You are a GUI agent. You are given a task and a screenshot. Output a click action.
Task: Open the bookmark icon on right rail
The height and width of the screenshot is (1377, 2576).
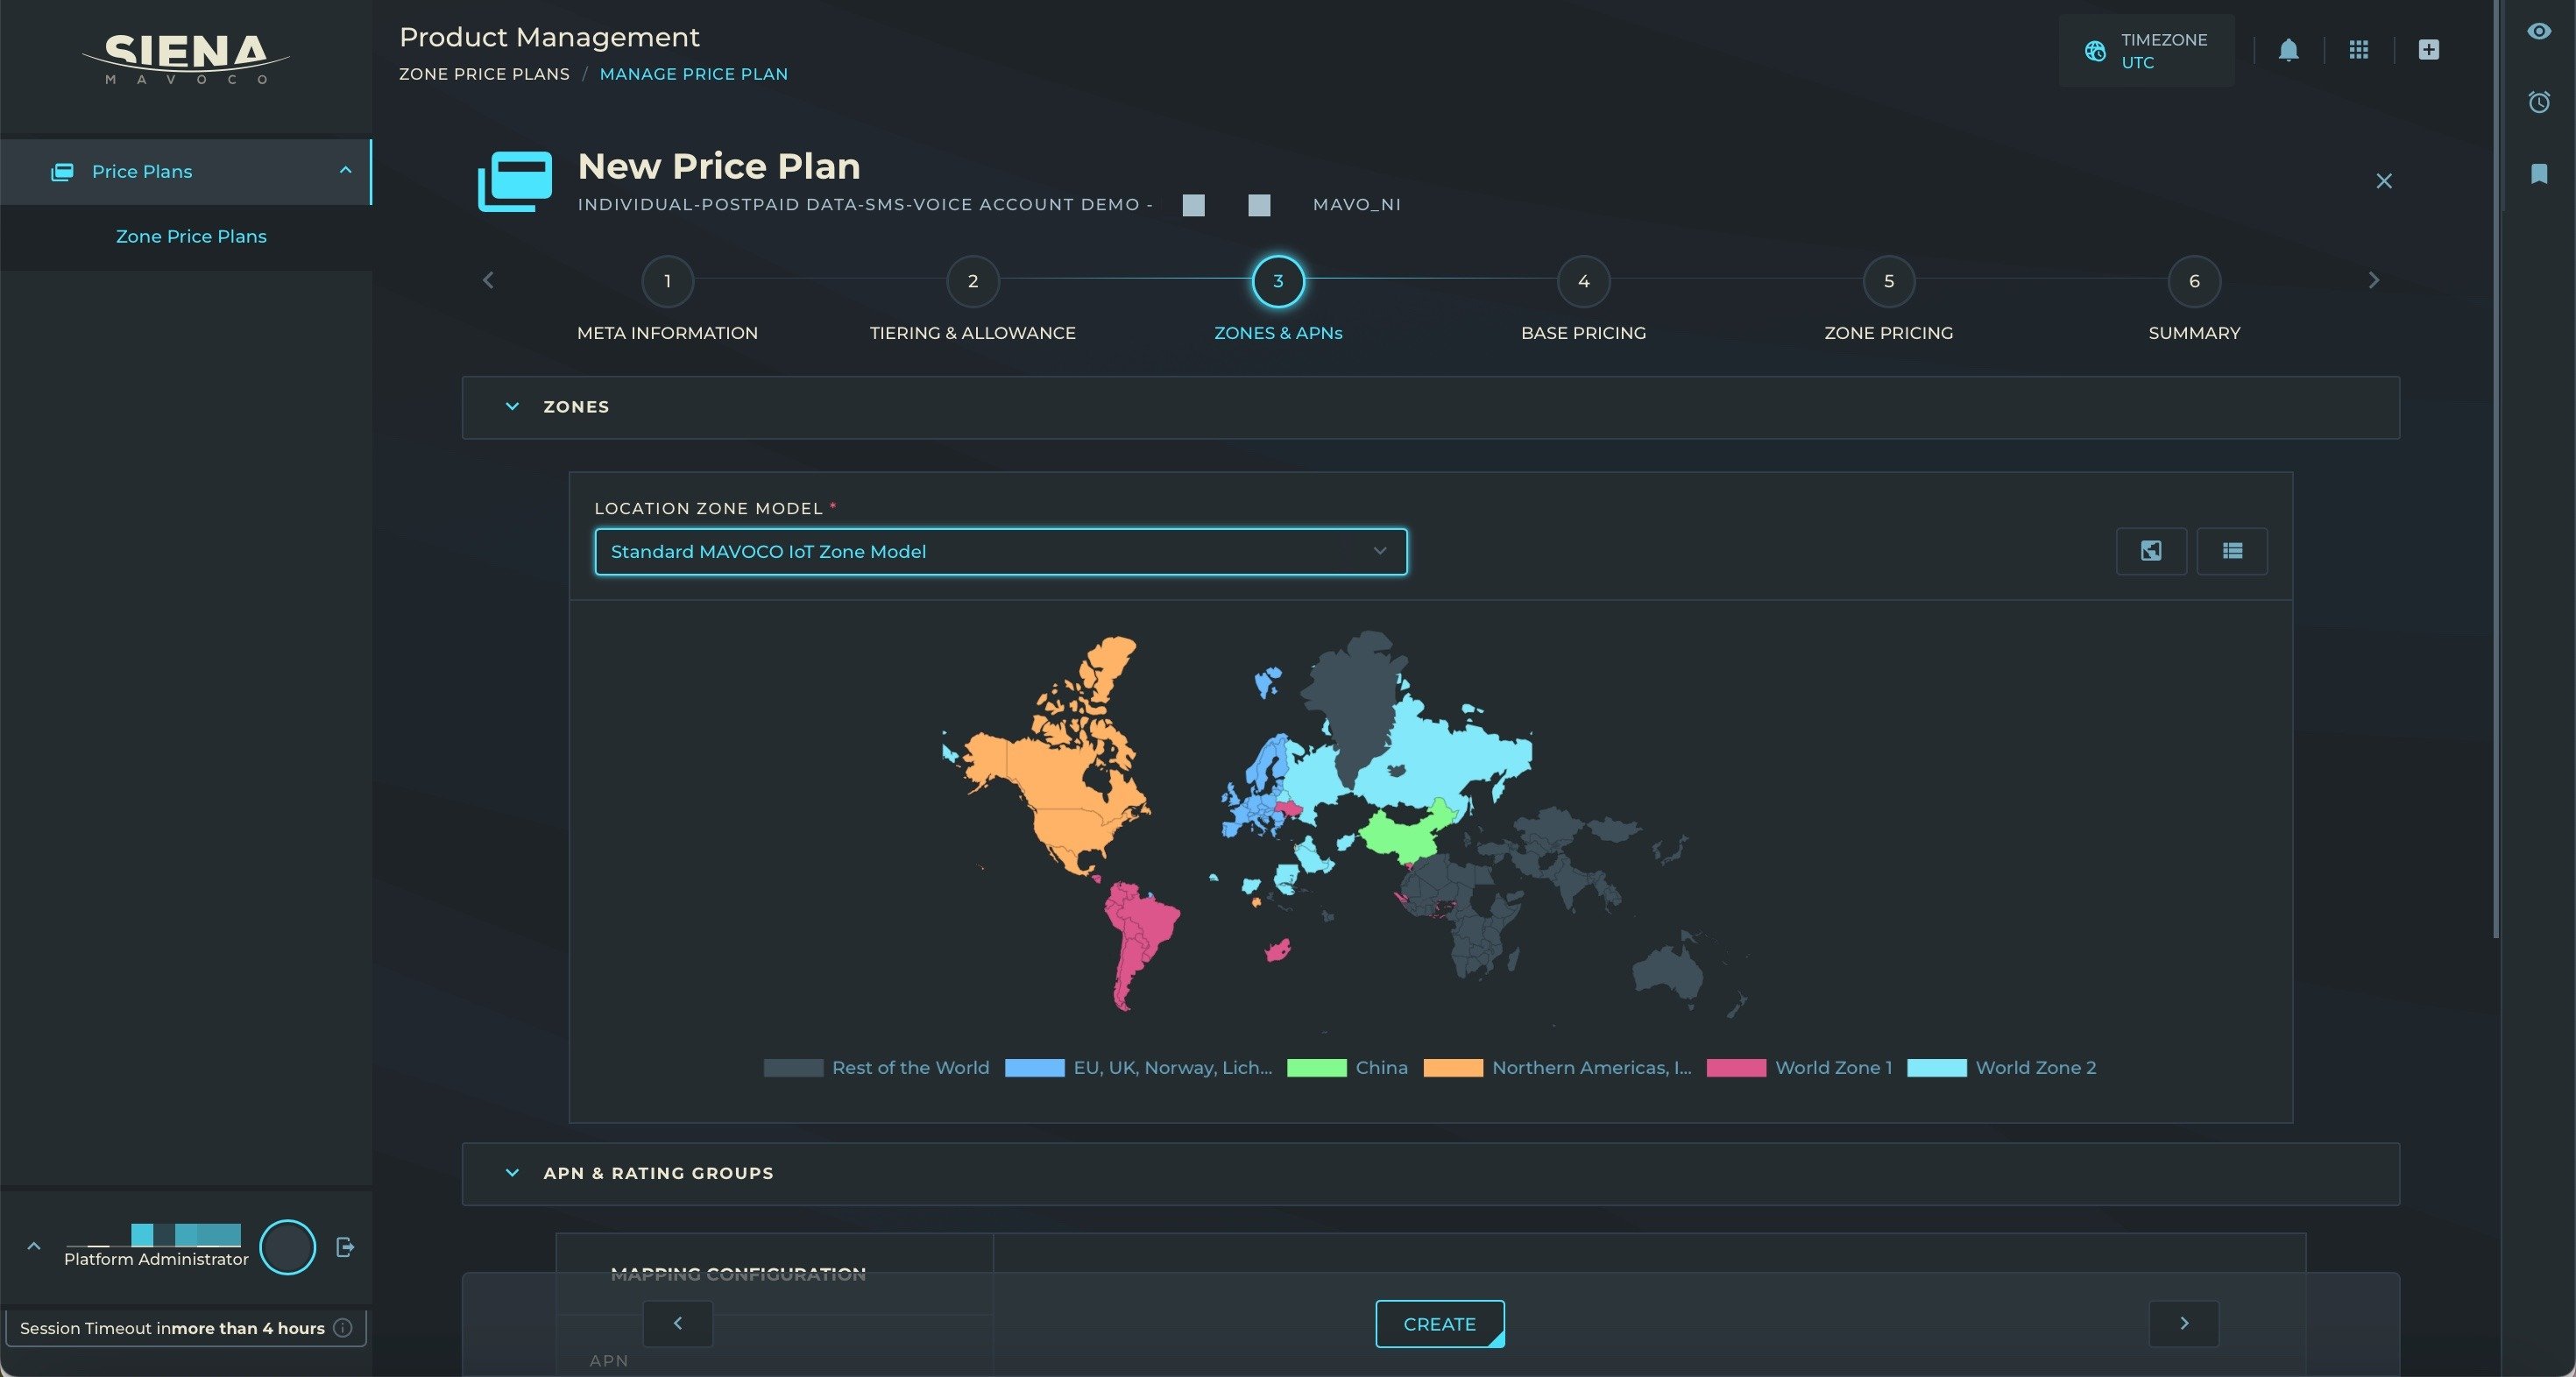pyautogui.click(x=2538, y=174)
